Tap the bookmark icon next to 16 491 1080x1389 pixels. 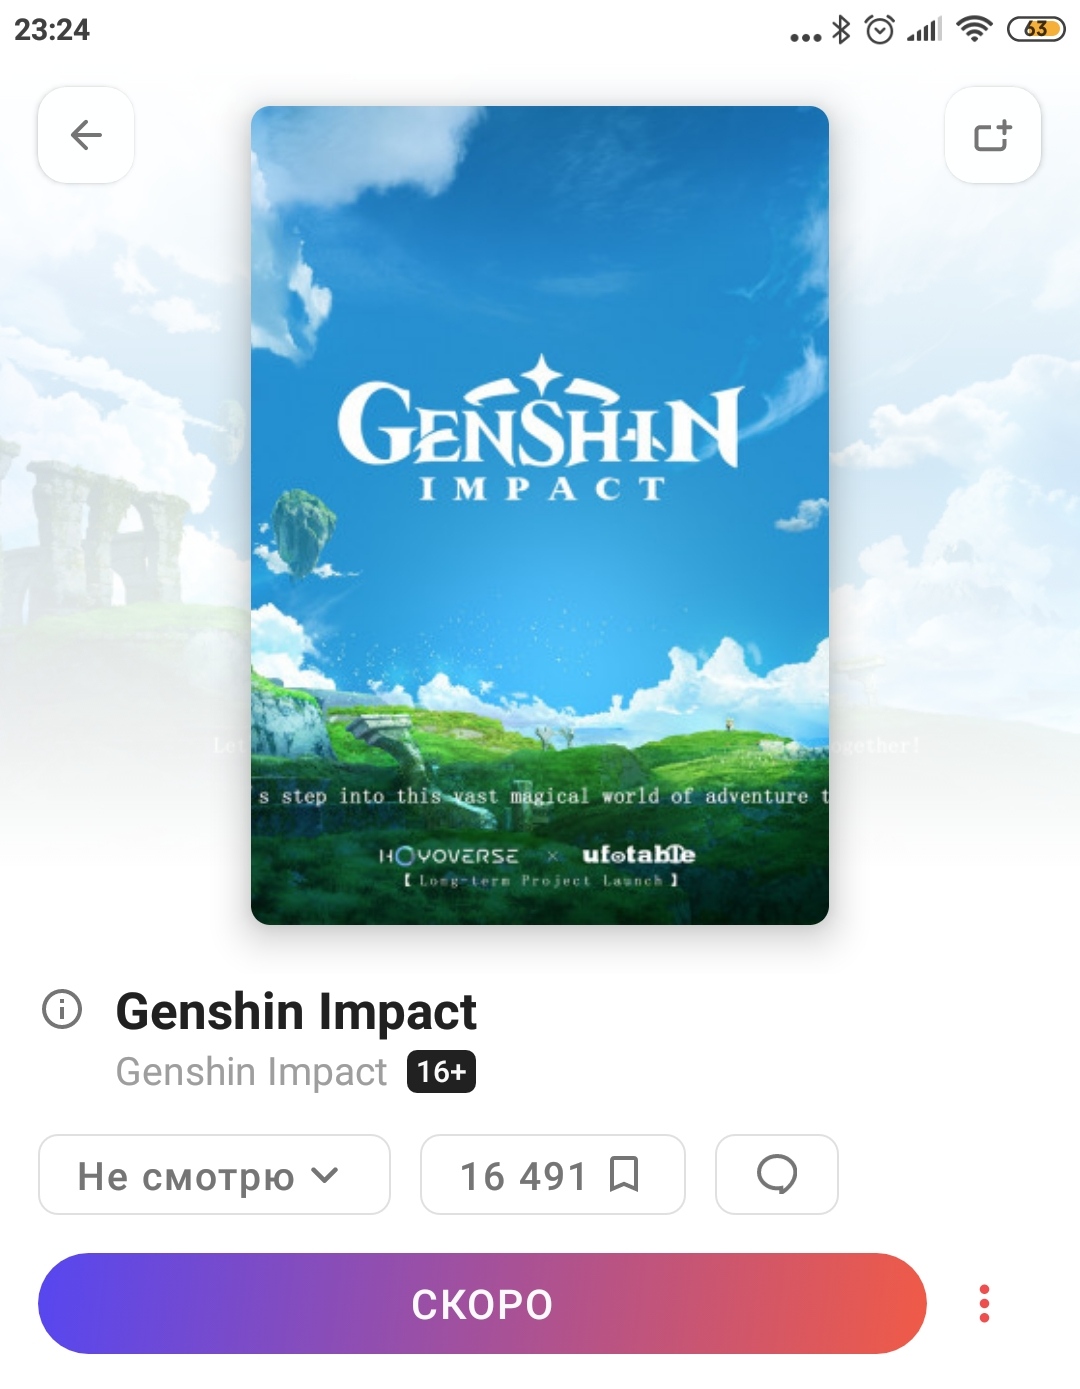624,1174
